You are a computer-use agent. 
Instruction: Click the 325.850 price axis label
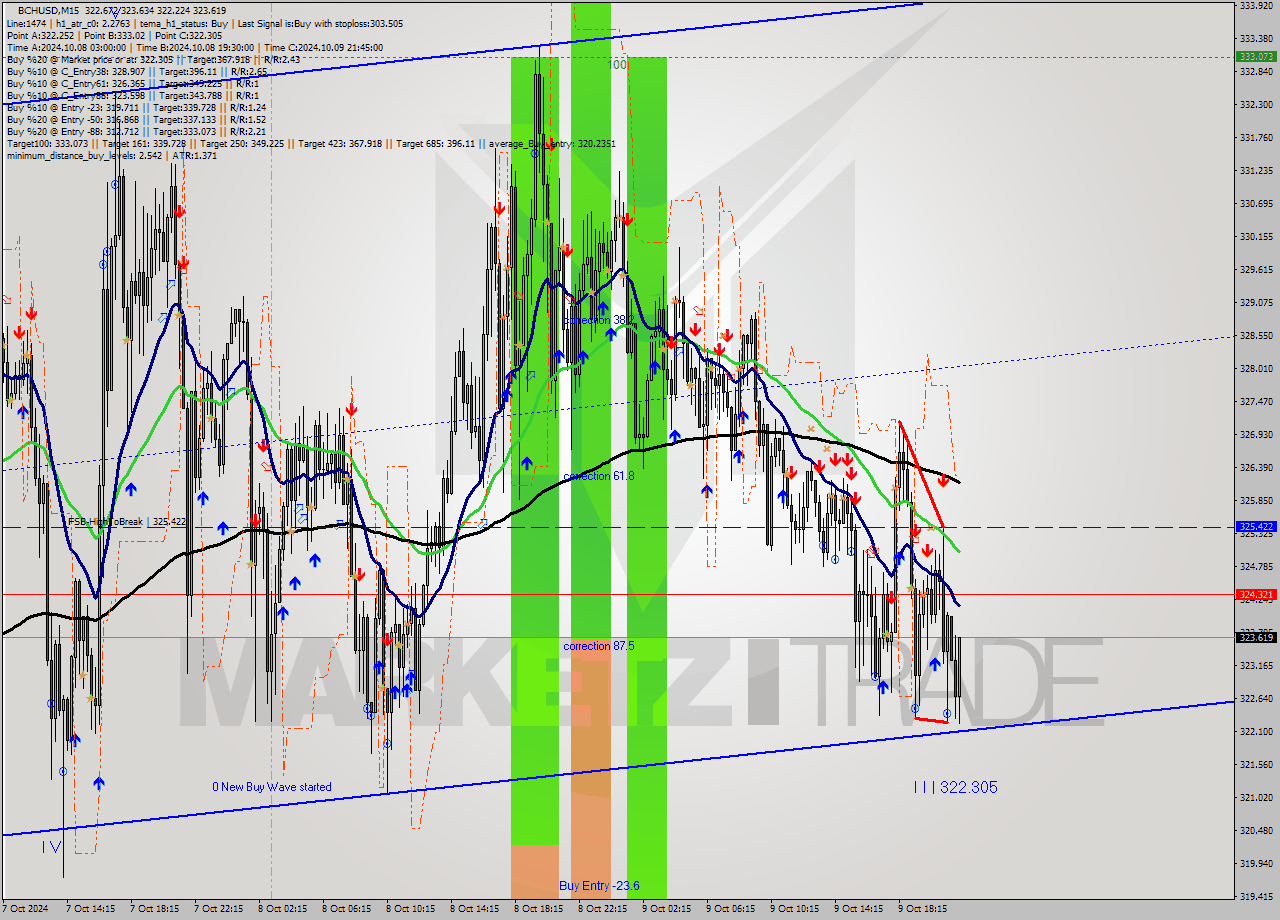[x=1255, y=500]
